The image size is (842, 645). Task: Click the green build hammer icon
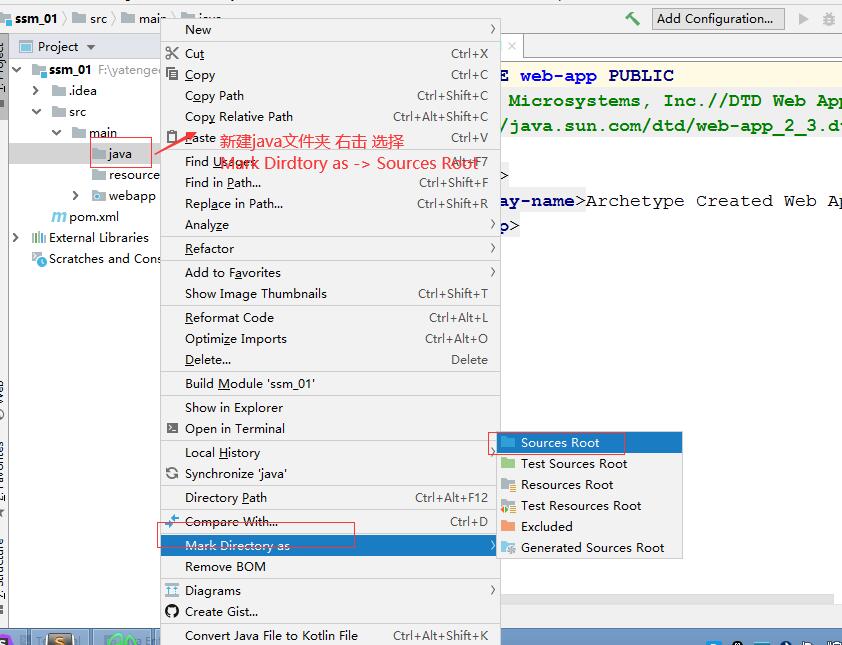pos(632,18)
